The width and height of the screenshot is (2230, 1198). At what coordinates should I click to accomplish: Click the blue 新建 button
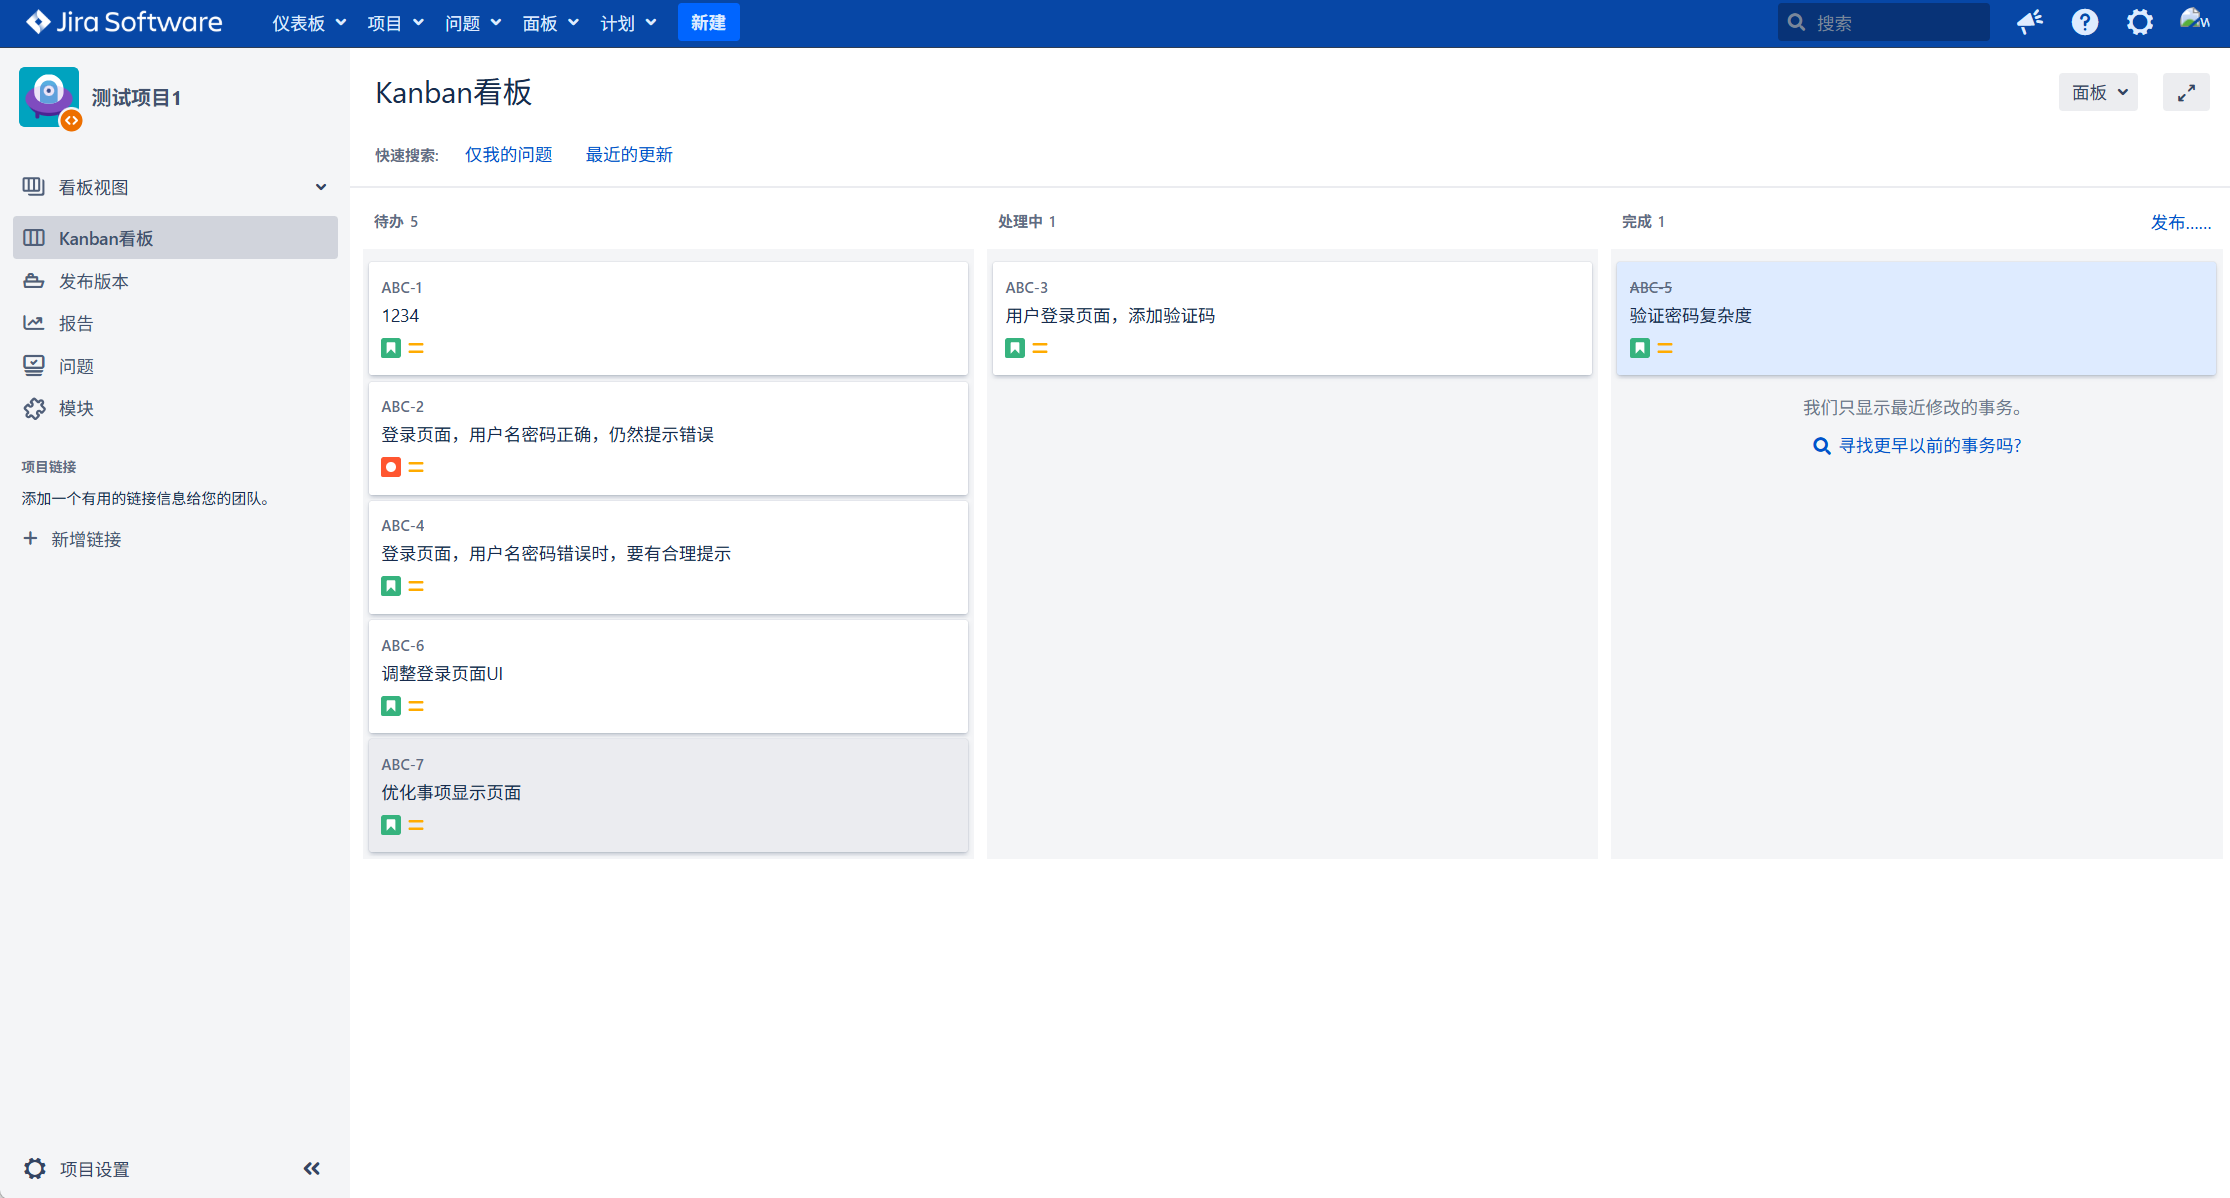point(708,22)
